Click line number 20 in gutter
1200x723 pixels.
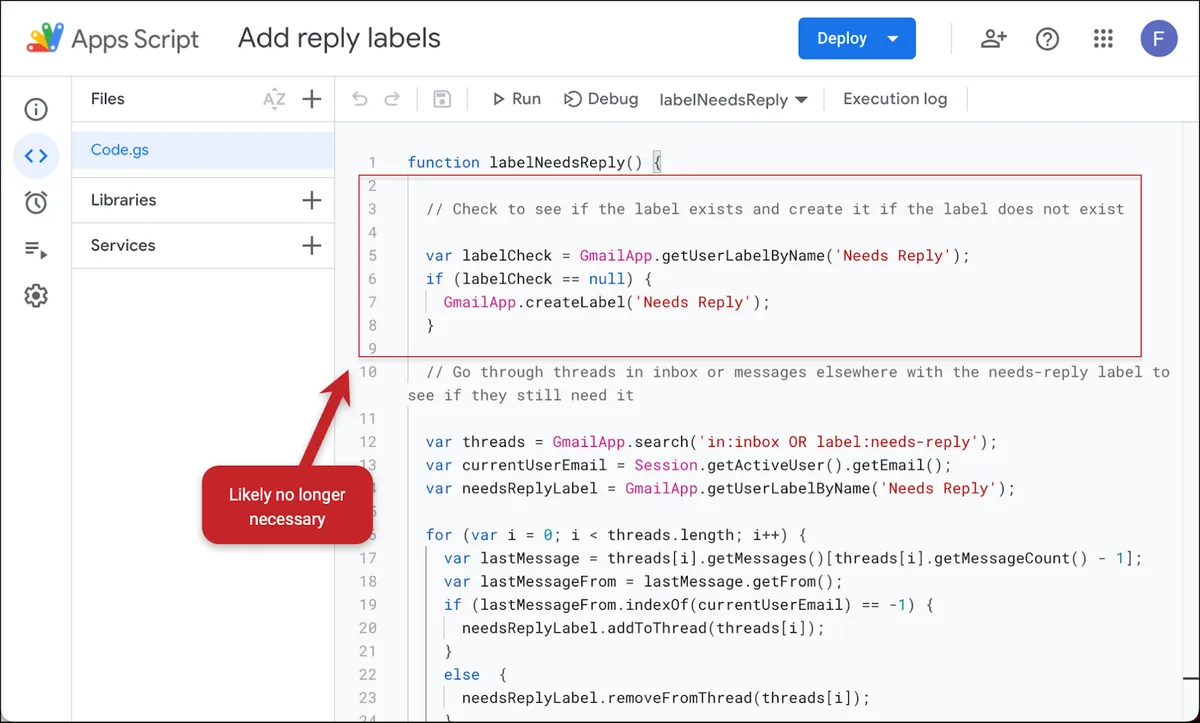[368, 628]
